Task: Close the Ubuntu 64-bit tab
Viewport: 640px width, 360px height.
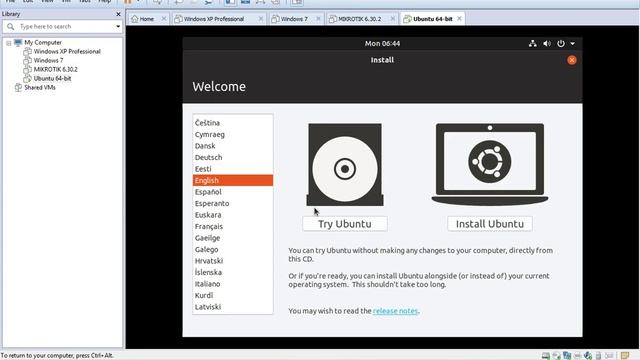Action: click(459, 19)
